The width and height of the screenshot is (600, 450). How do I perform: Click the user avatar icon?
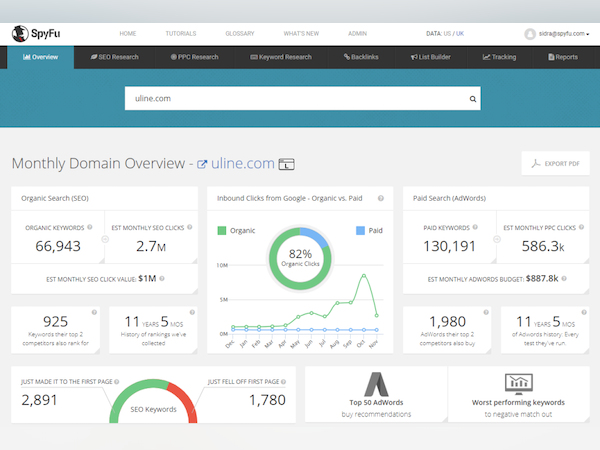point(530,34)
